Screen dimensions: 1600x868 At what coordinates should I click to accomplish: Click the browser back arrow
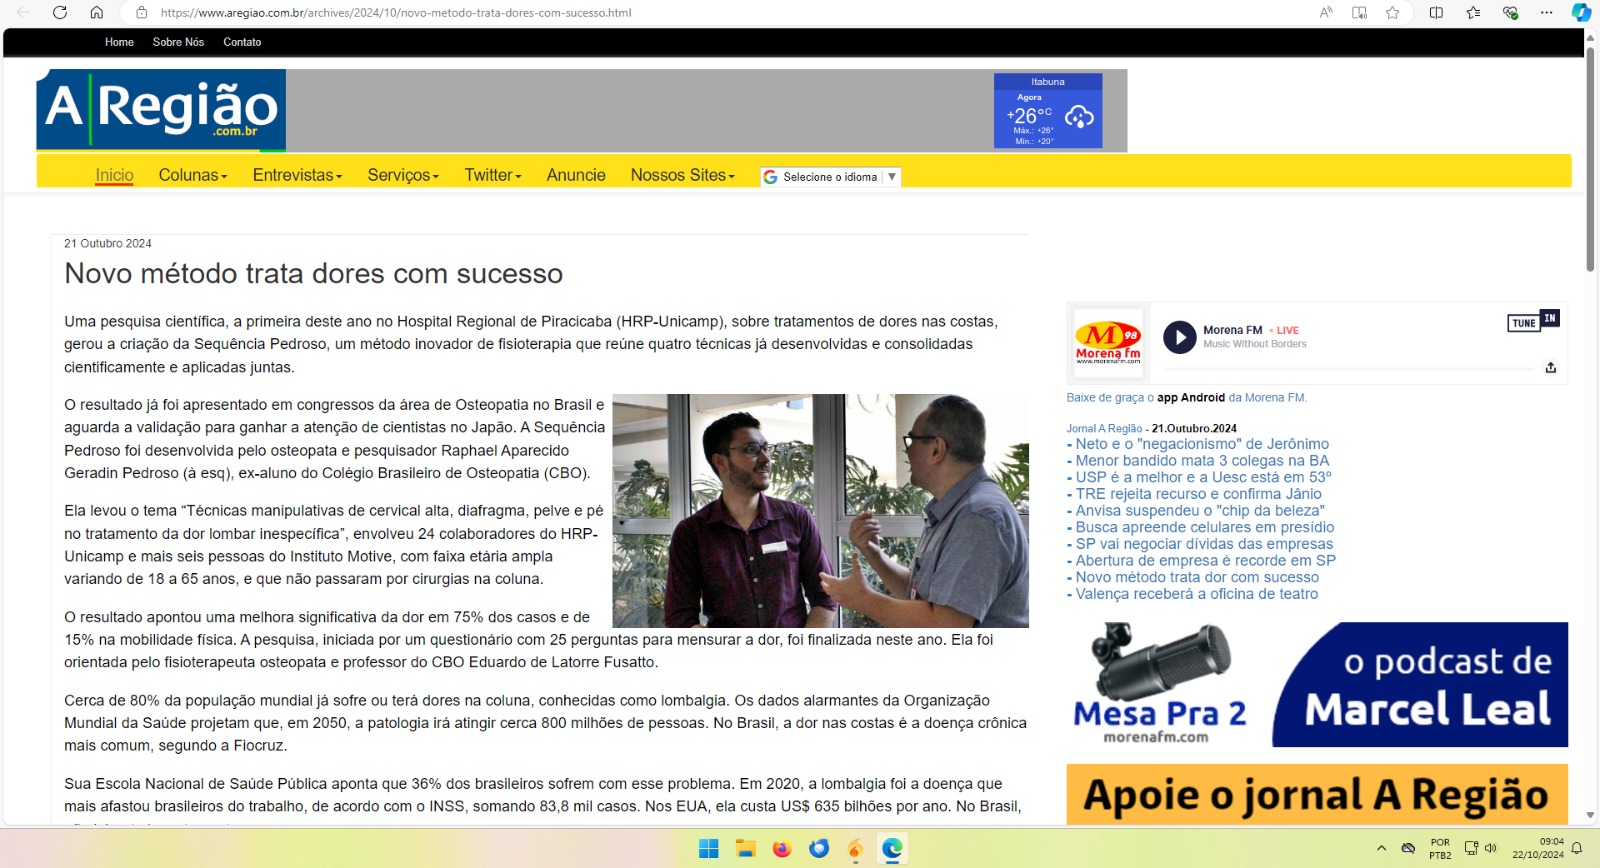(24, 13)
